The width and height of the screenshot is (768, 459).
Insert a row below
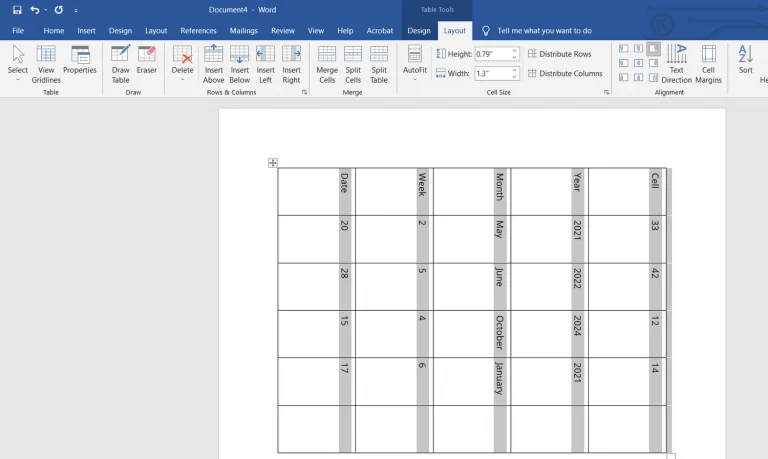240,64
